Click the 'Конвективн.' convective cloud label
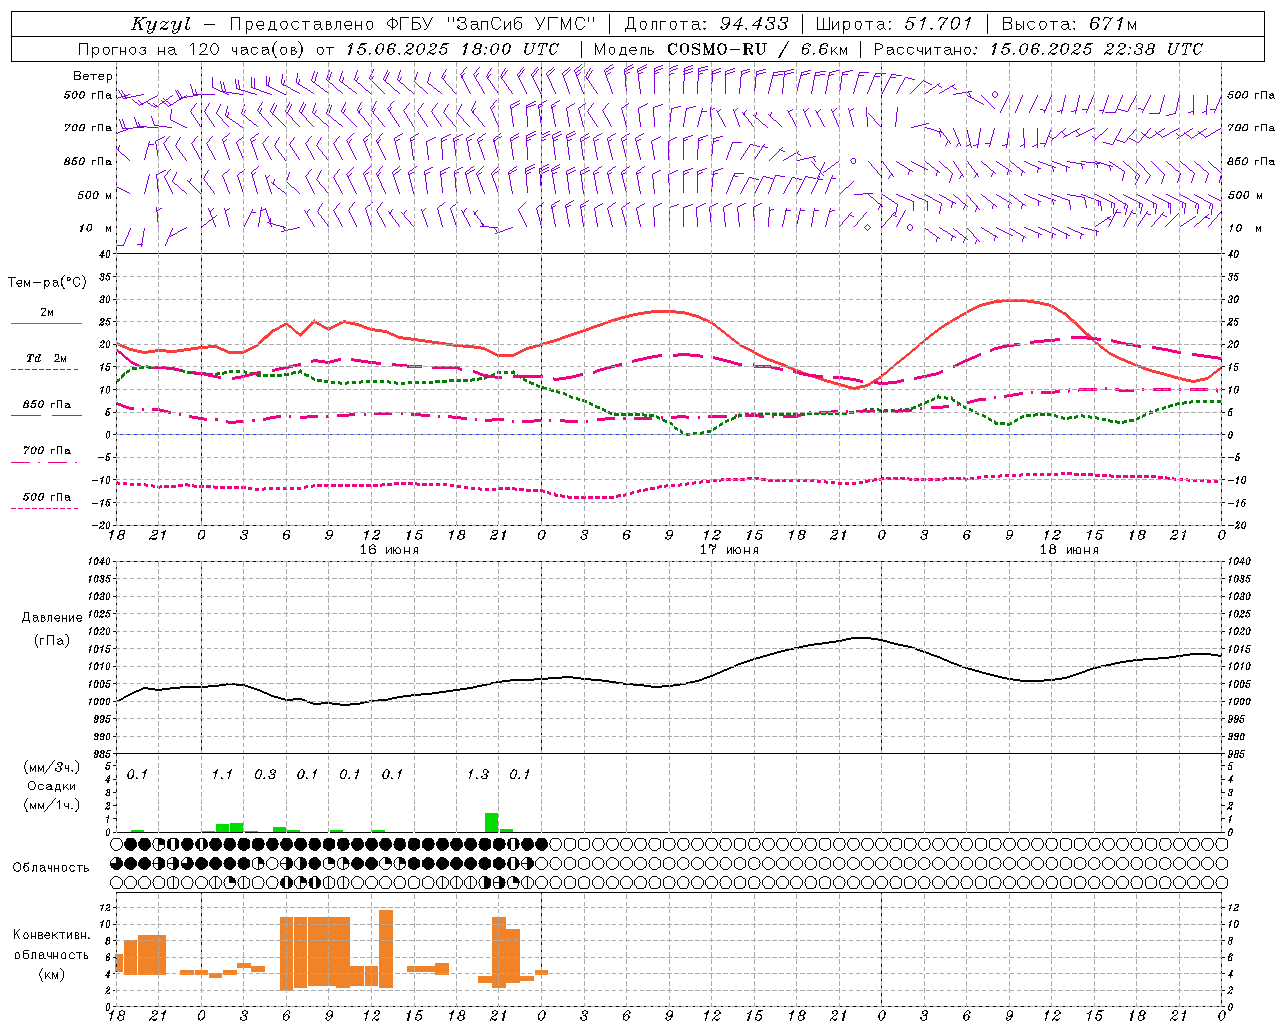The height and width of the screenshot is (1024, 1280). point(51,935)
